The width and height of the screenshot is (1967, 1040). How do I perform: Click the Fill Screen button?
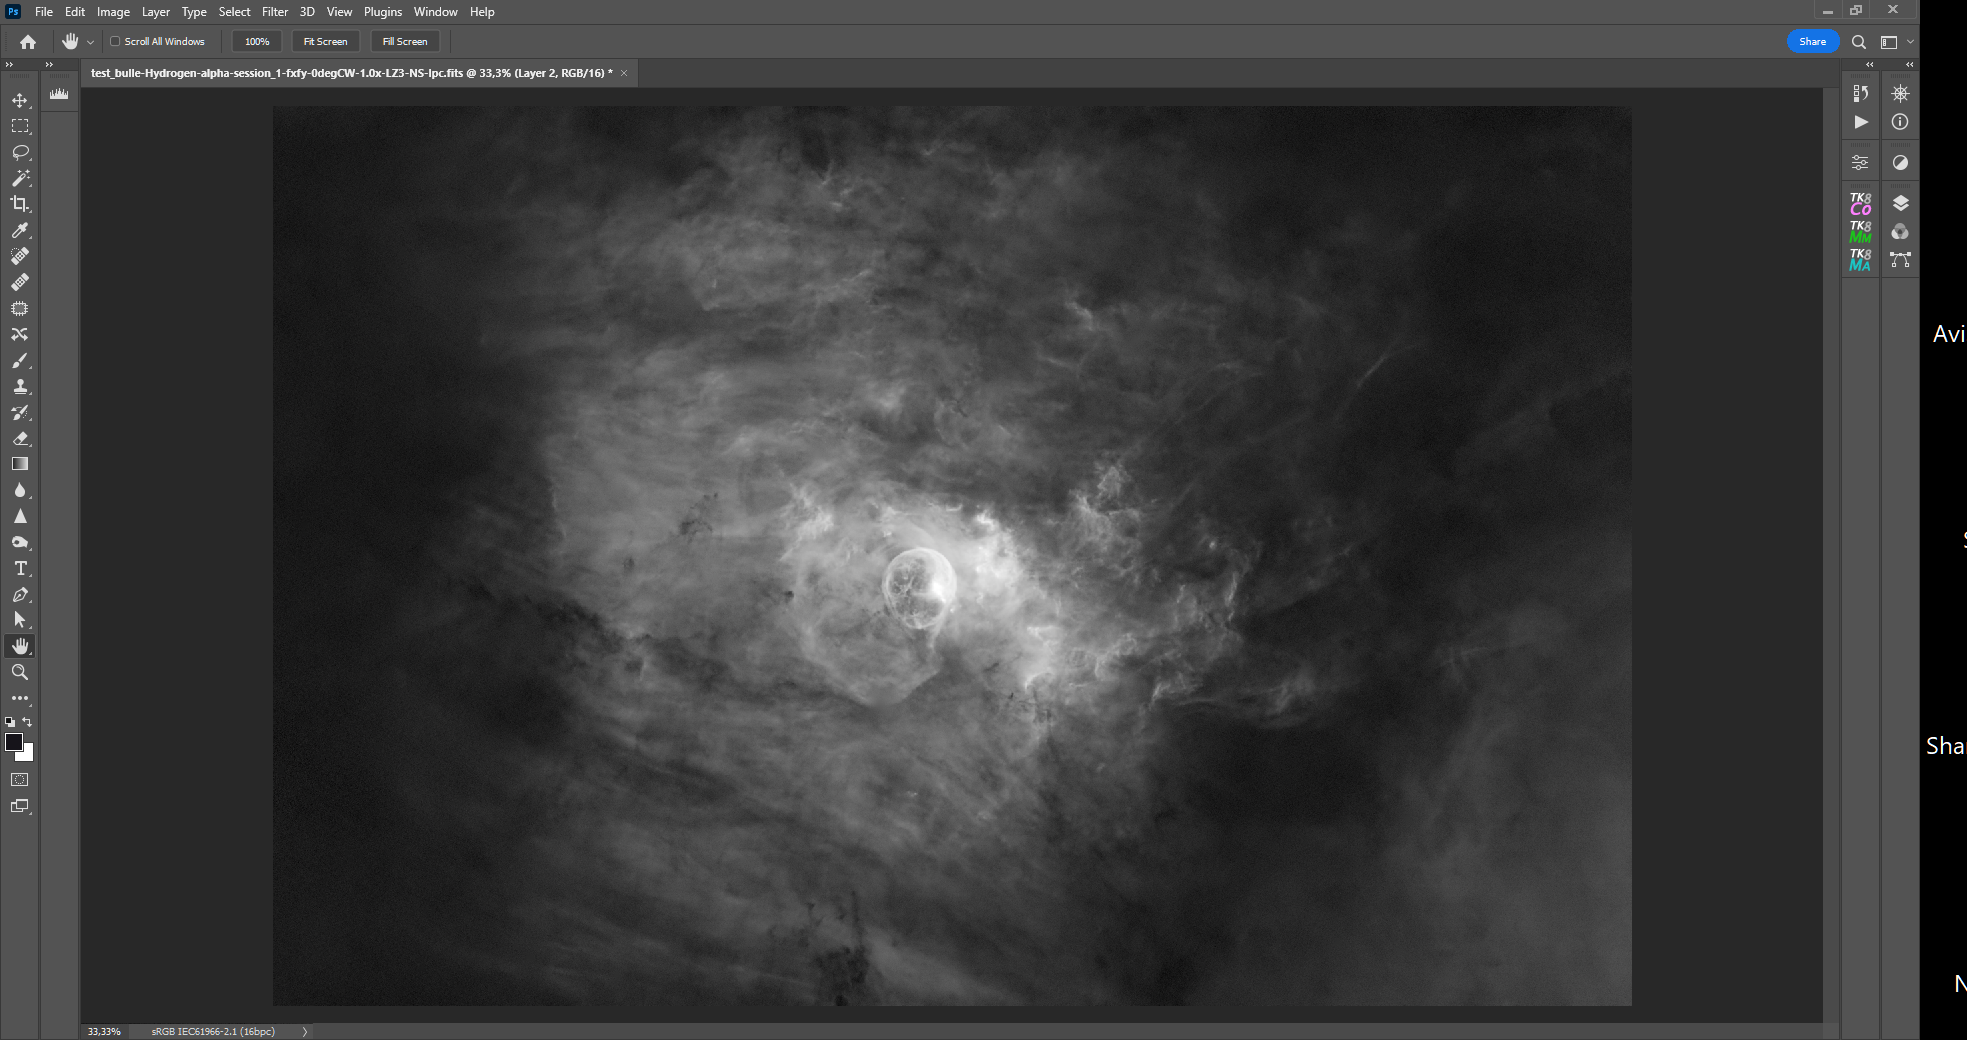tap(405, 42)
